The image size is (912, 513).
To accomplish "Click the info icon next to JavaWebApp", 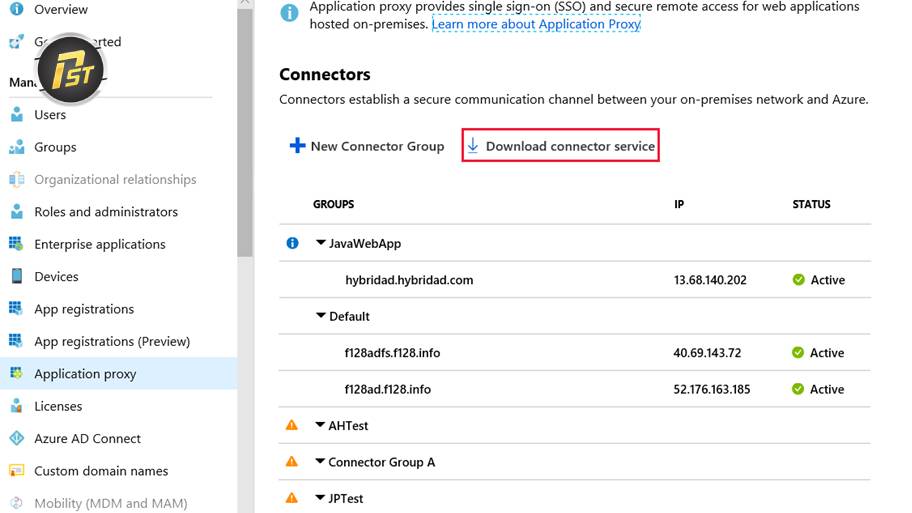I will pos(293,243).
